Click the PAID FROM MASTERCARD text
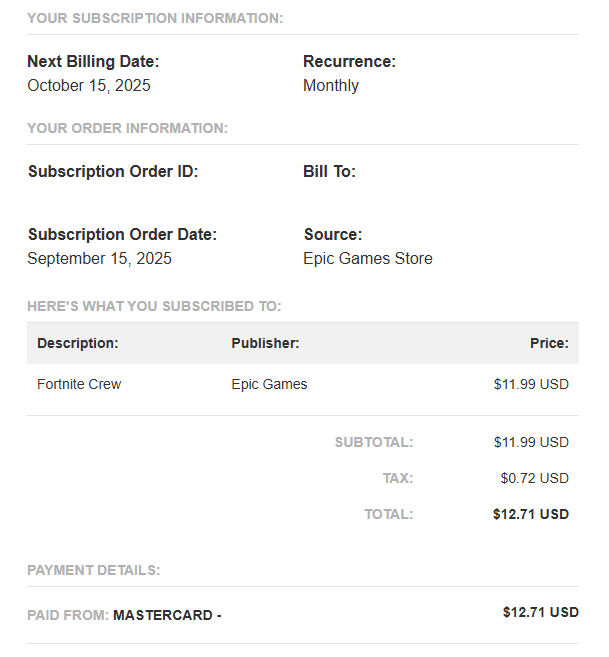The height and width of the screenshot is (657, 609). point(124,615)
